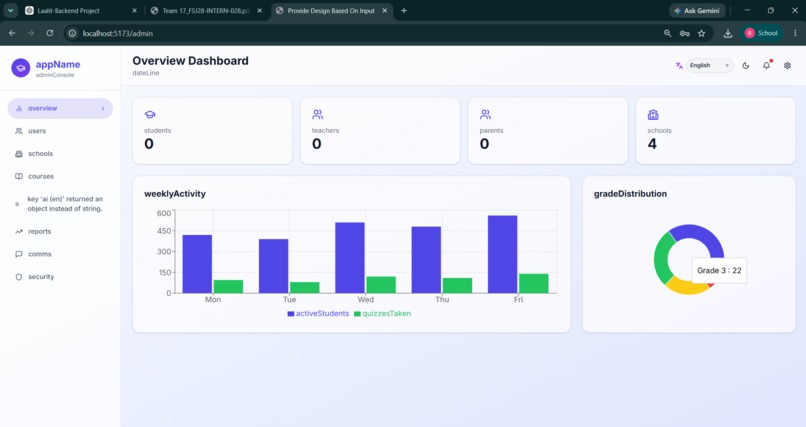
Task: Toggle quizzesTaken series in chart legend
Action: pos(382,313)
